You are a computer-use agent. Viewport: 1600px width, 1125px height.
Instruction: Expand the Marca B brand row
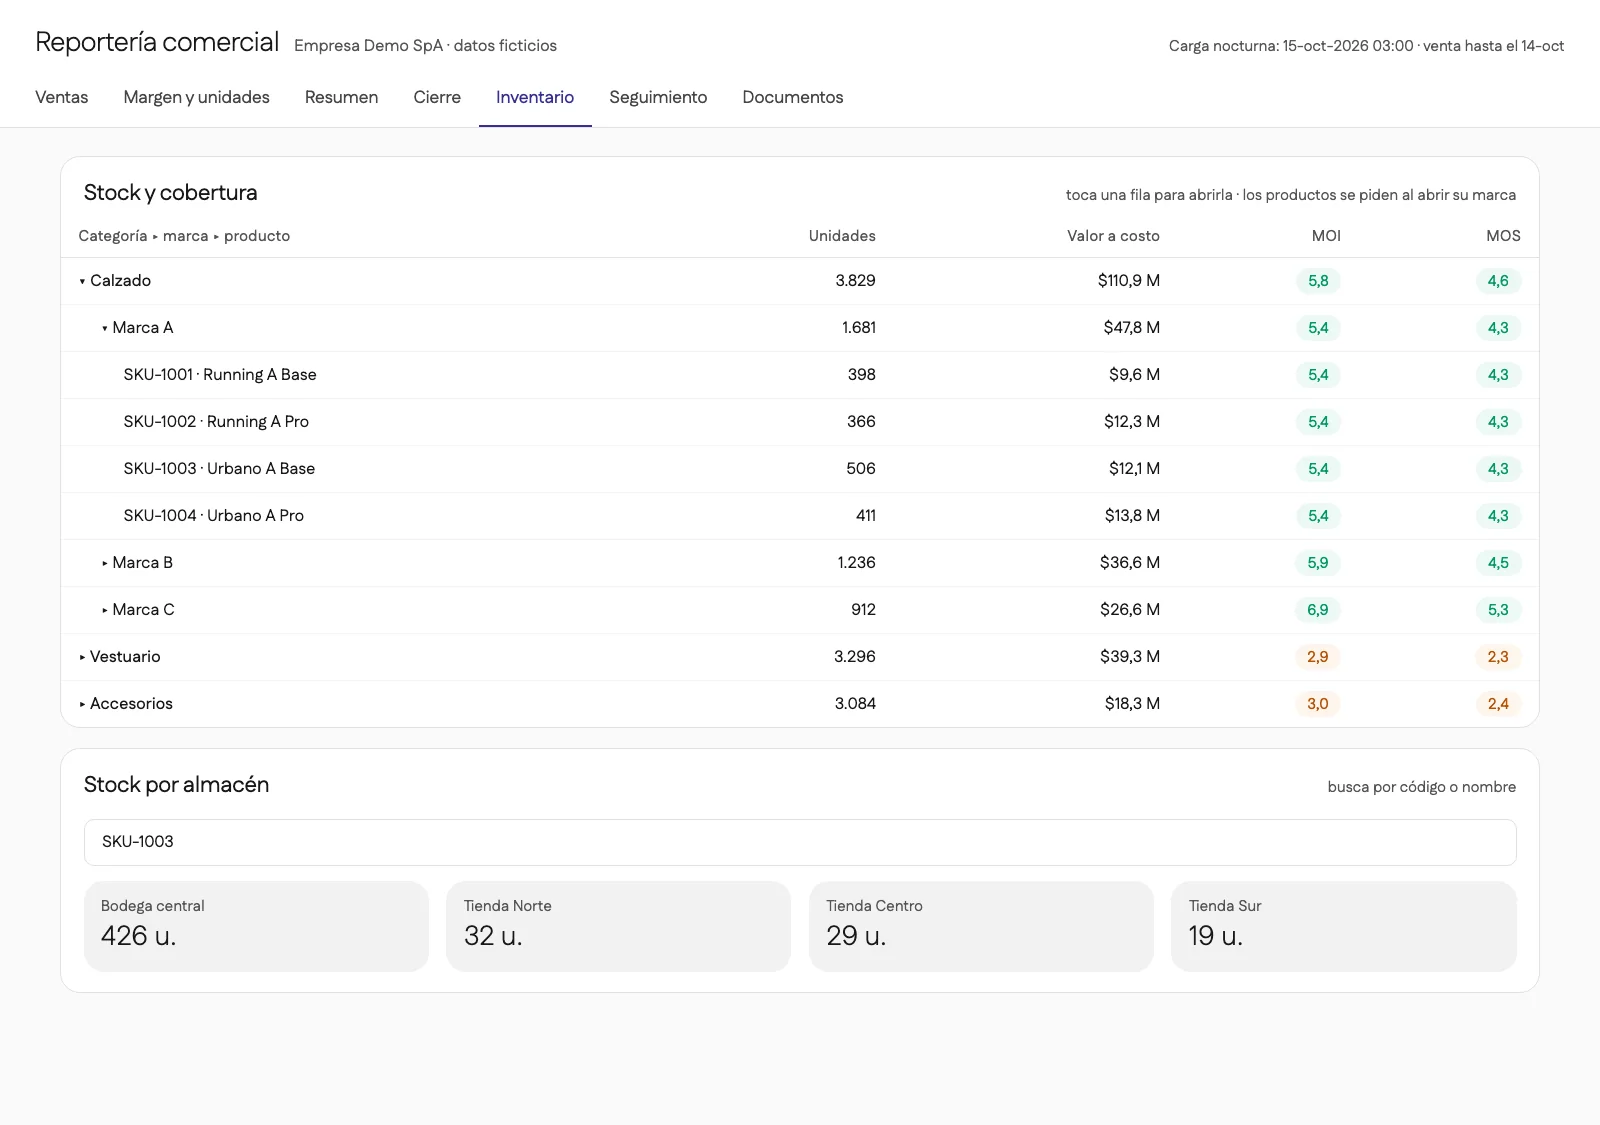tap(800, 563)
